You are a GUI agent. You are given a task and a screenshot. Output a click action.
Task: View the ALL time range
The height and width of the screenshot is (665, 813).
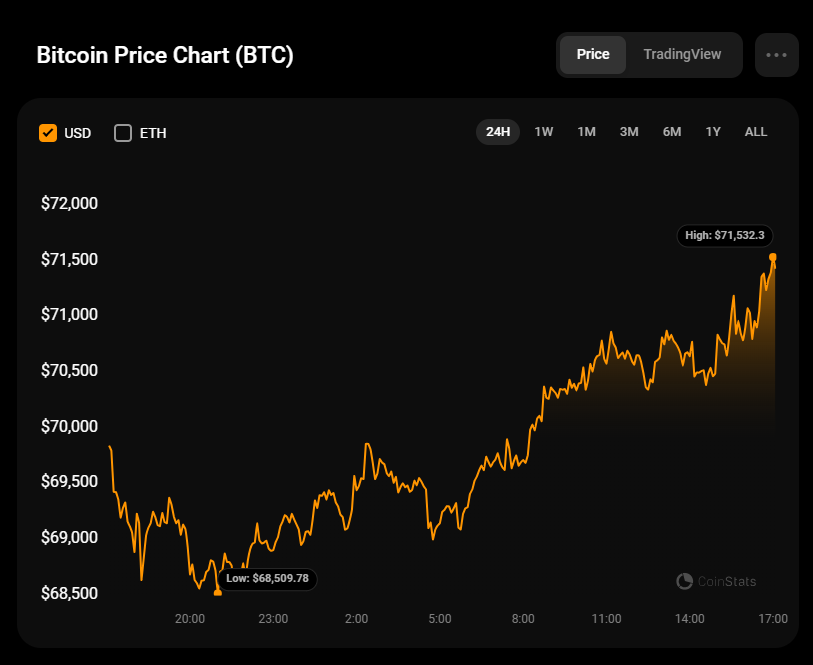click(x=756, y=132)
